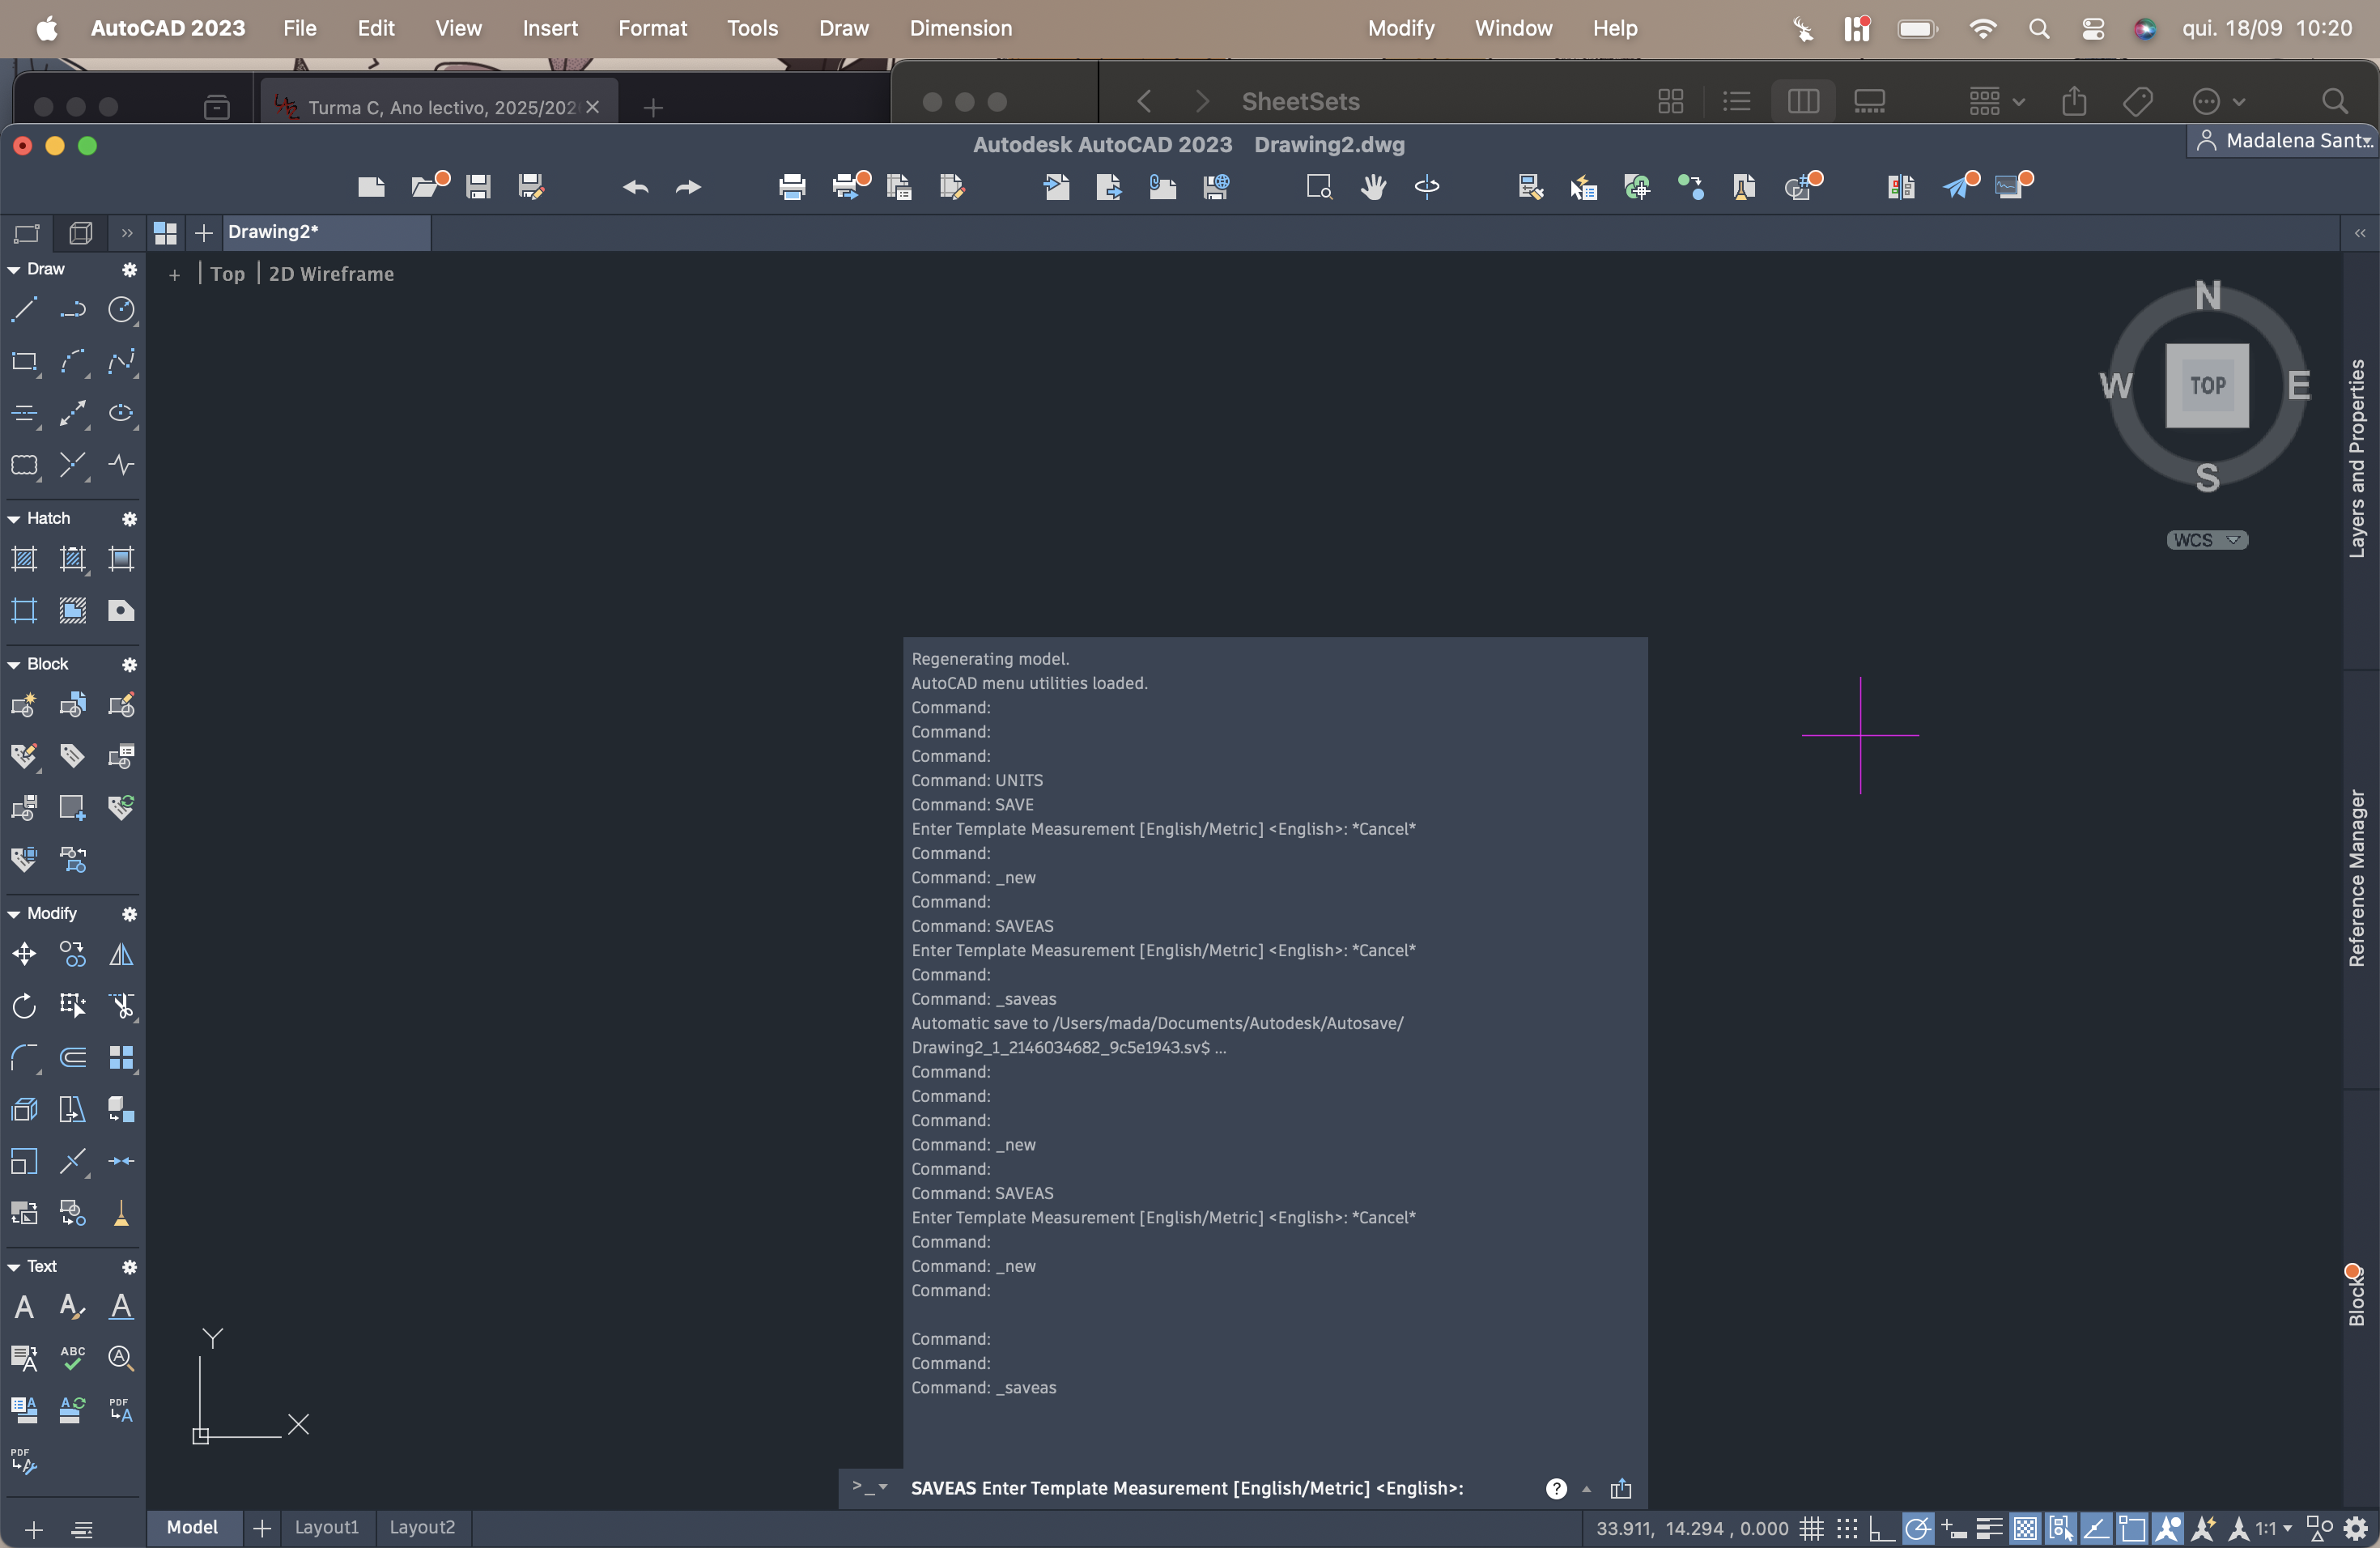Select the Hatch tool

(x=24, y=559)
